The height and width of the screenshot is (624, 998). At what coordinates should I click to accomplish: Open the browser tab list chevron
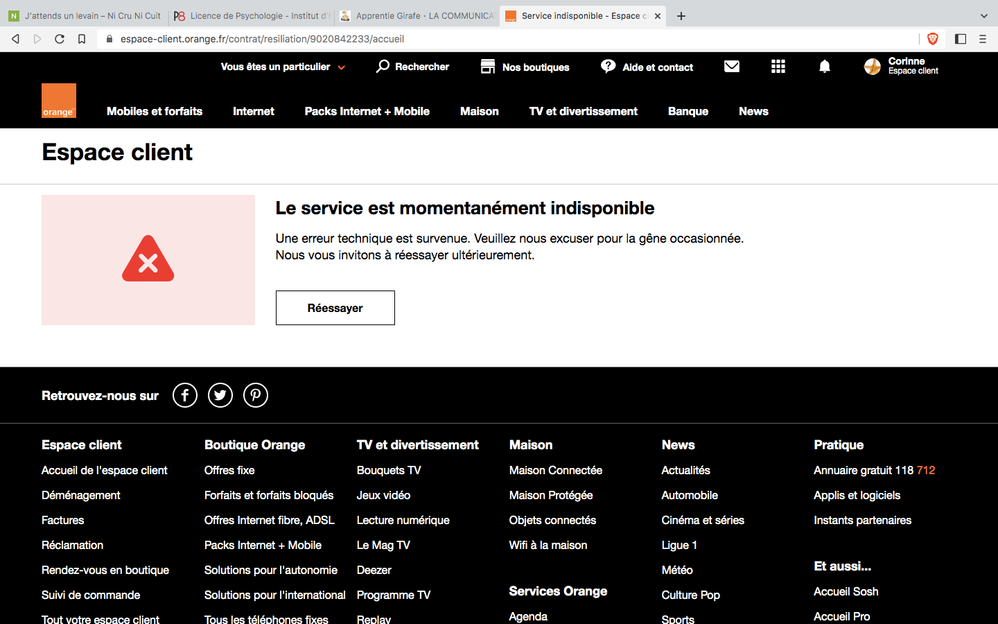tap(983, 16)
